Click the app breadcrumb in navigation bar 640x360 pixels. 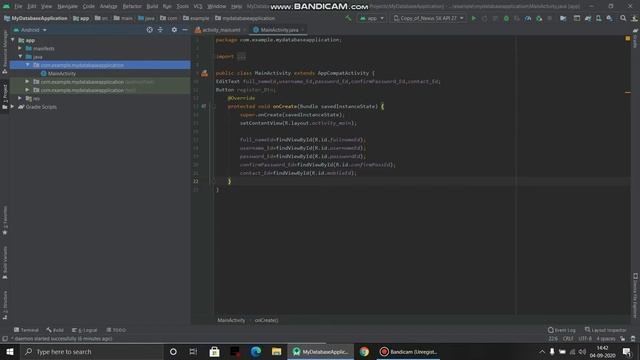pos(81,18)
